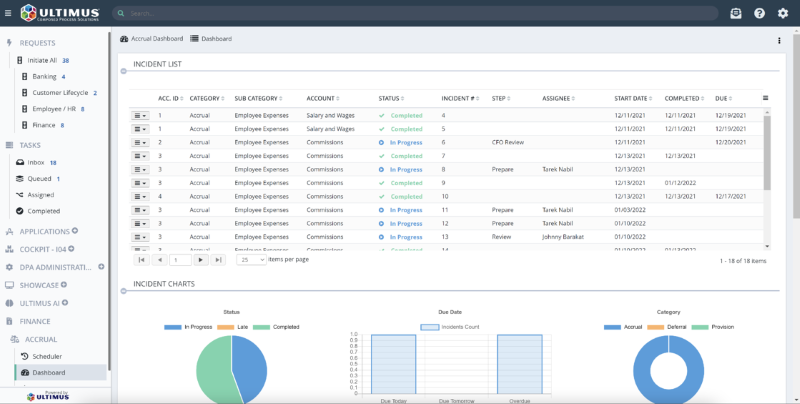Click the Finance section header
The image size is (800, 404).
point(35,321)
